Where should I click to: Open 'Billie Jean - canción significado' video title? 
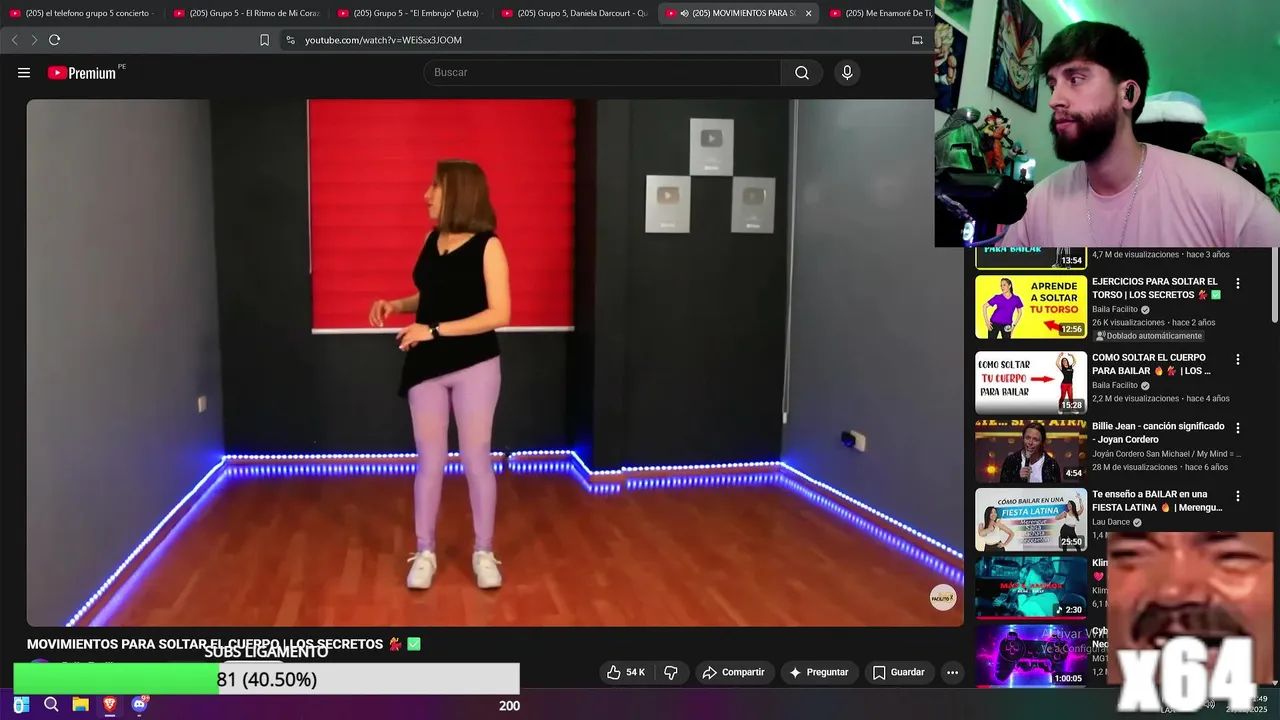(1158, 432)
